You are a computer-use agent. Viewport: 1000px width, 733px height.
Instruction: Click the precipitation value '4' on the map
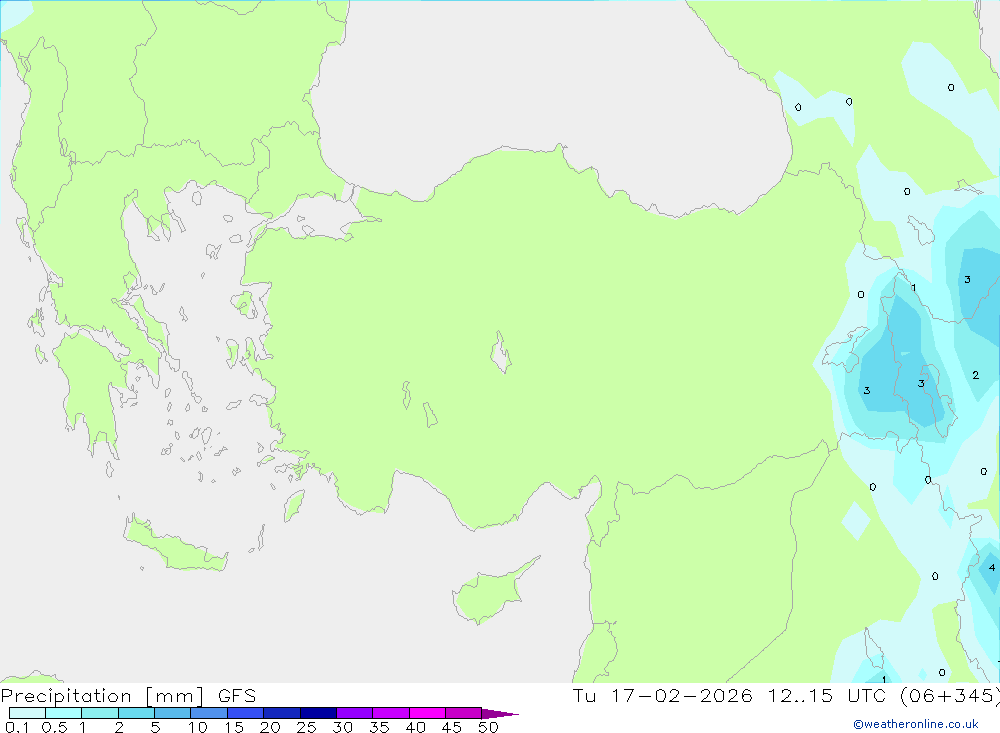[992, 568]
